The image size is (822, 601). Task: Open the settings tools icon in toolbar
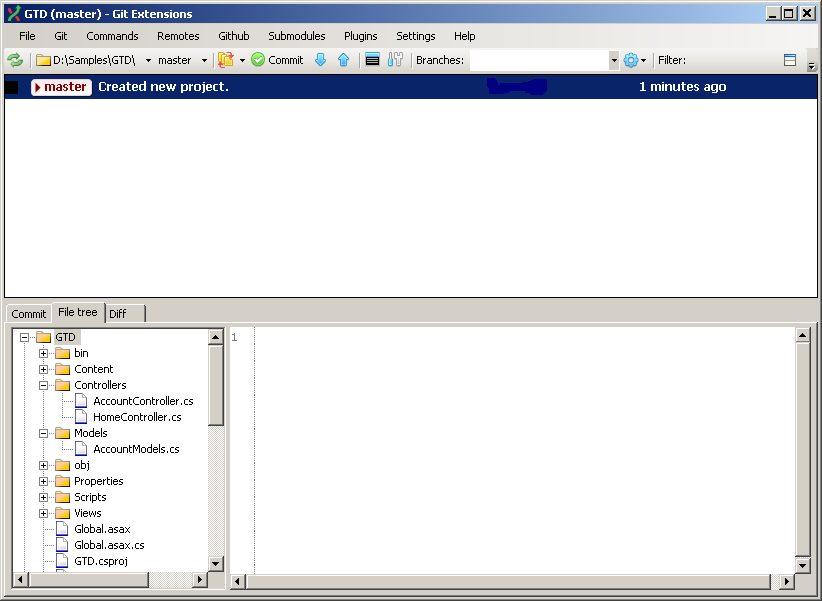[x=395, y=60]
